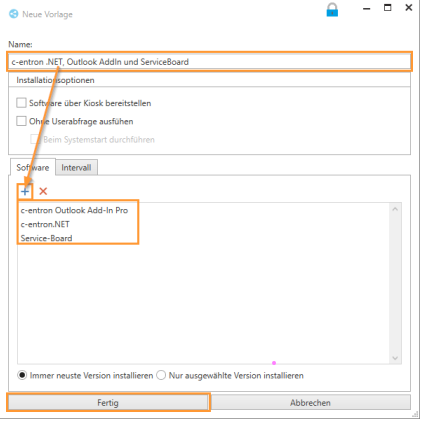426x422 pixels.
Task: Click the scroll down arrow in software list
Action: (x=395, y=358)
